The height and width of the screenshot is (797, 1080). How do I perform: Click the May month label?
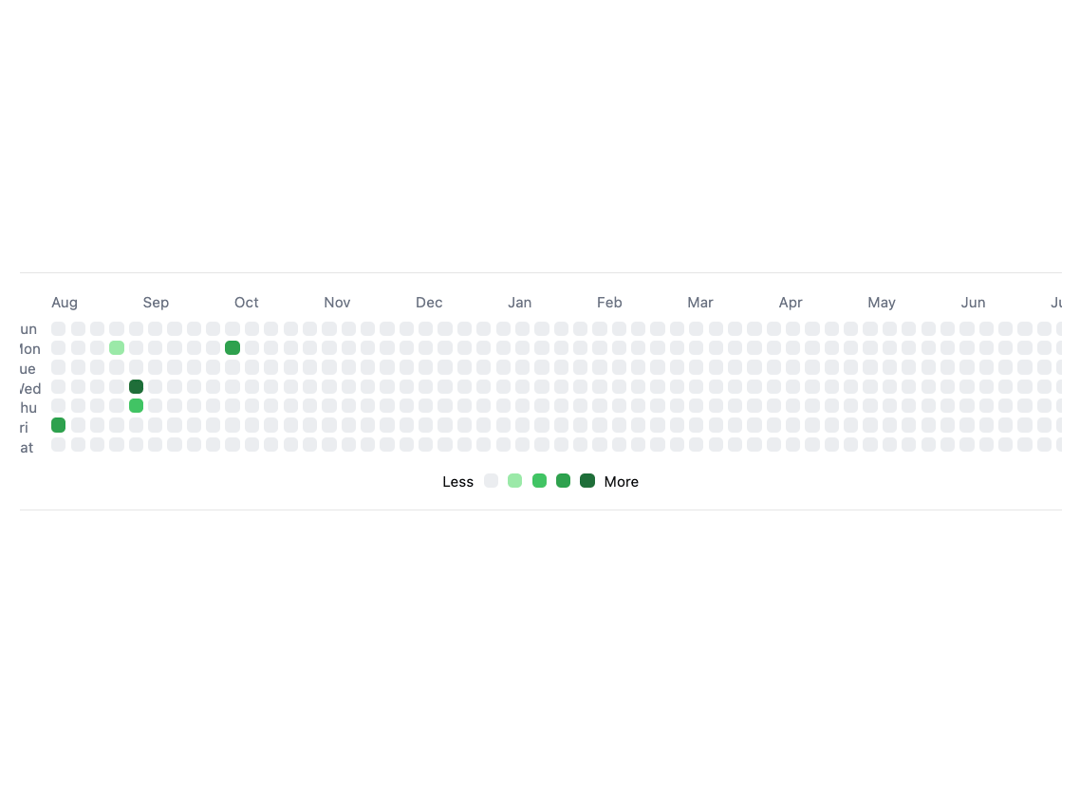(x=882, y=302)
